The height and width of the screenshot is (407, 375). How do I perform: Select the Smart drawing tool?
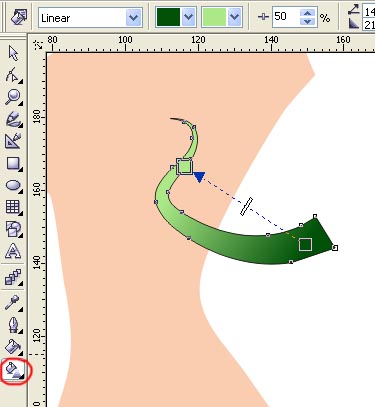coord(13,141)
